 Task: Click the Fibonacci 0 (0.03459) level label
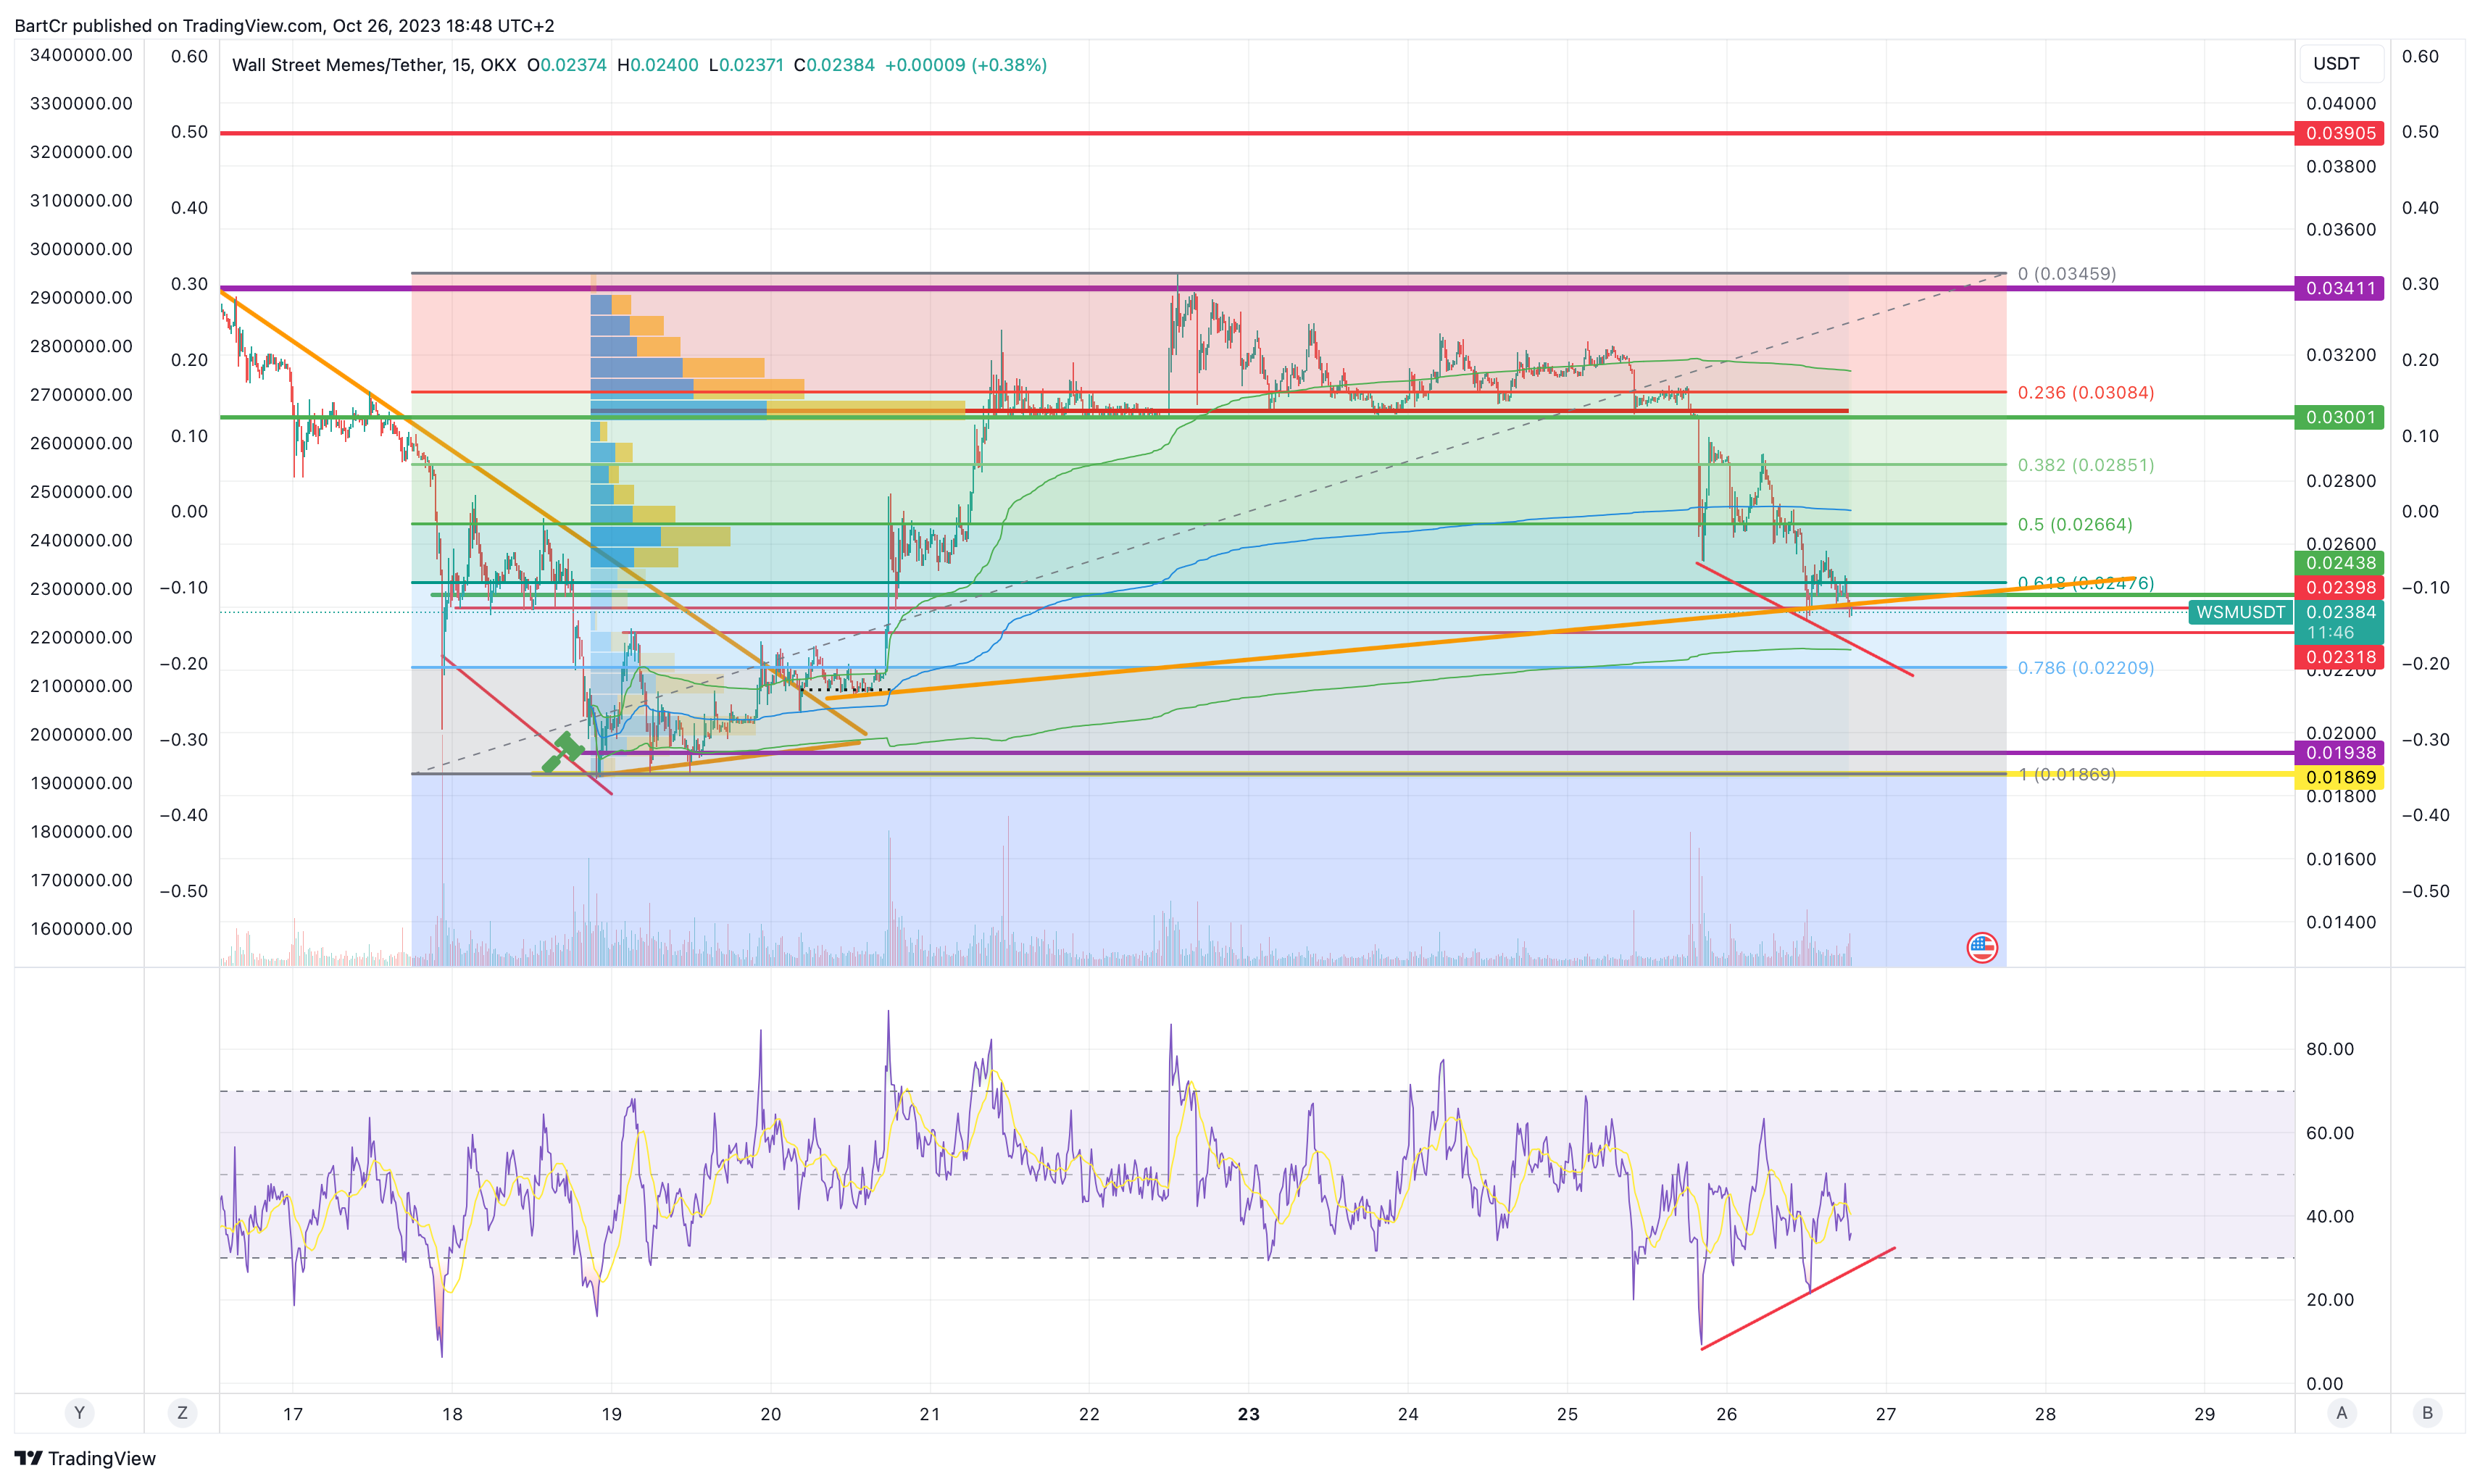[2066, 273]
